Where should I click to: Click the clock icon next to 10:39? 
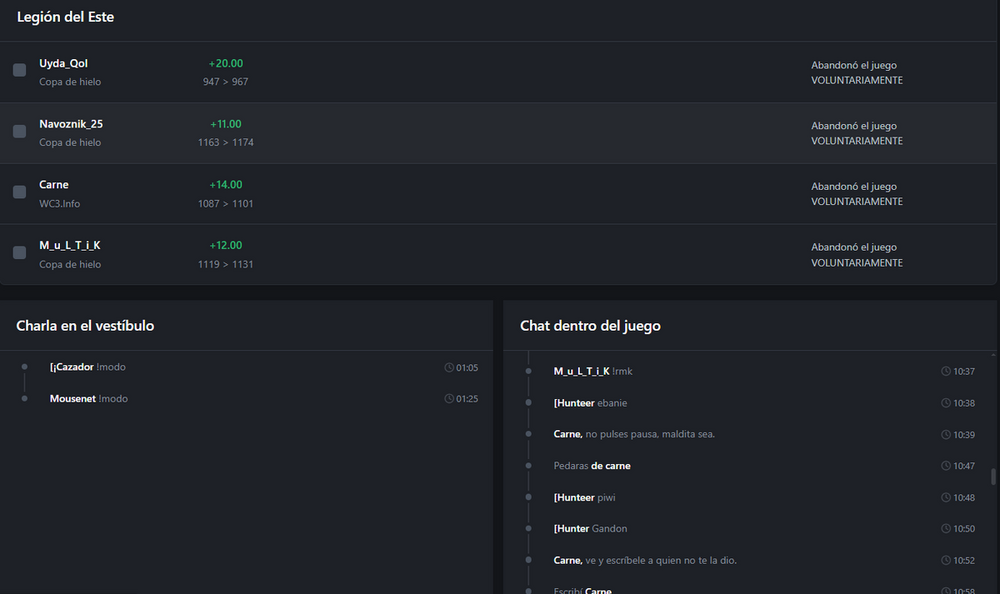coord(946,434)
